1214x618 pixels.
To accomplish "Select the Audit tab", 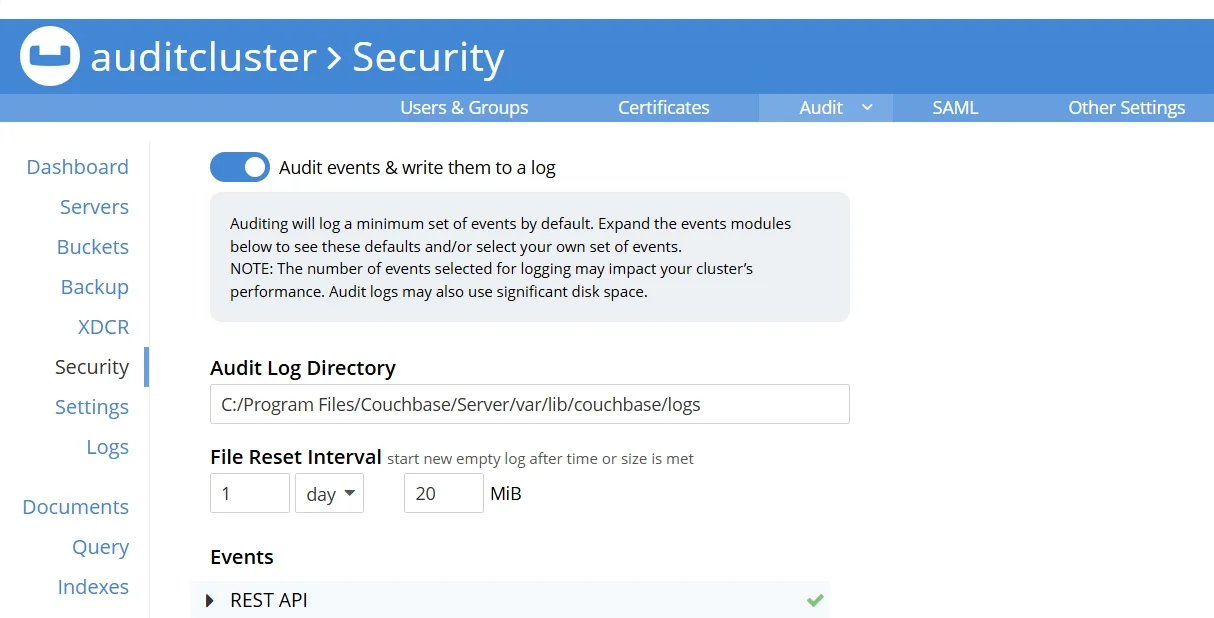I will point(821,107).
